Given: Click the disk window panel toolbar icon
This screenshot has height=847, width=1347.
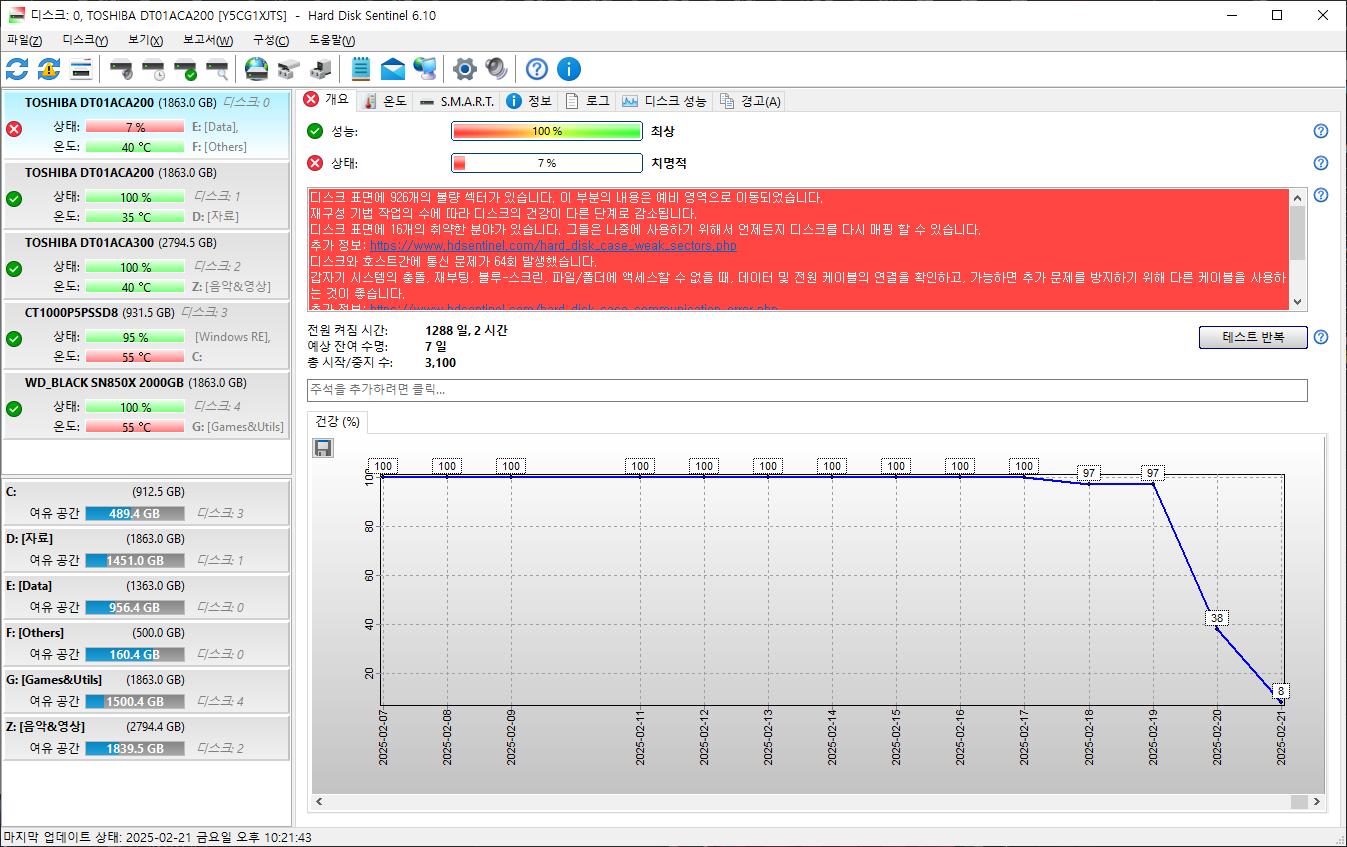Looking at the screenshot, I should click(x=81, y=69).
